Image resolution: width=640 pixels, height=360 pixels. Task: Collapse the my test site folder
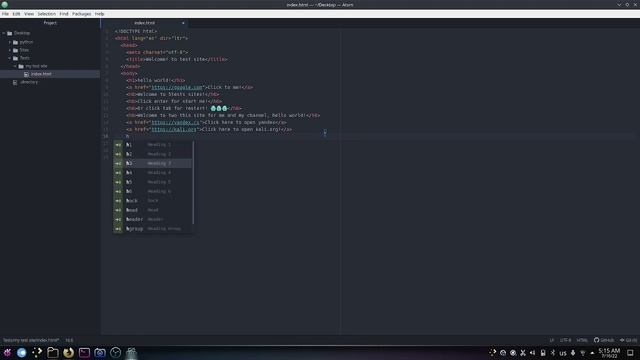tap(16, 66)
